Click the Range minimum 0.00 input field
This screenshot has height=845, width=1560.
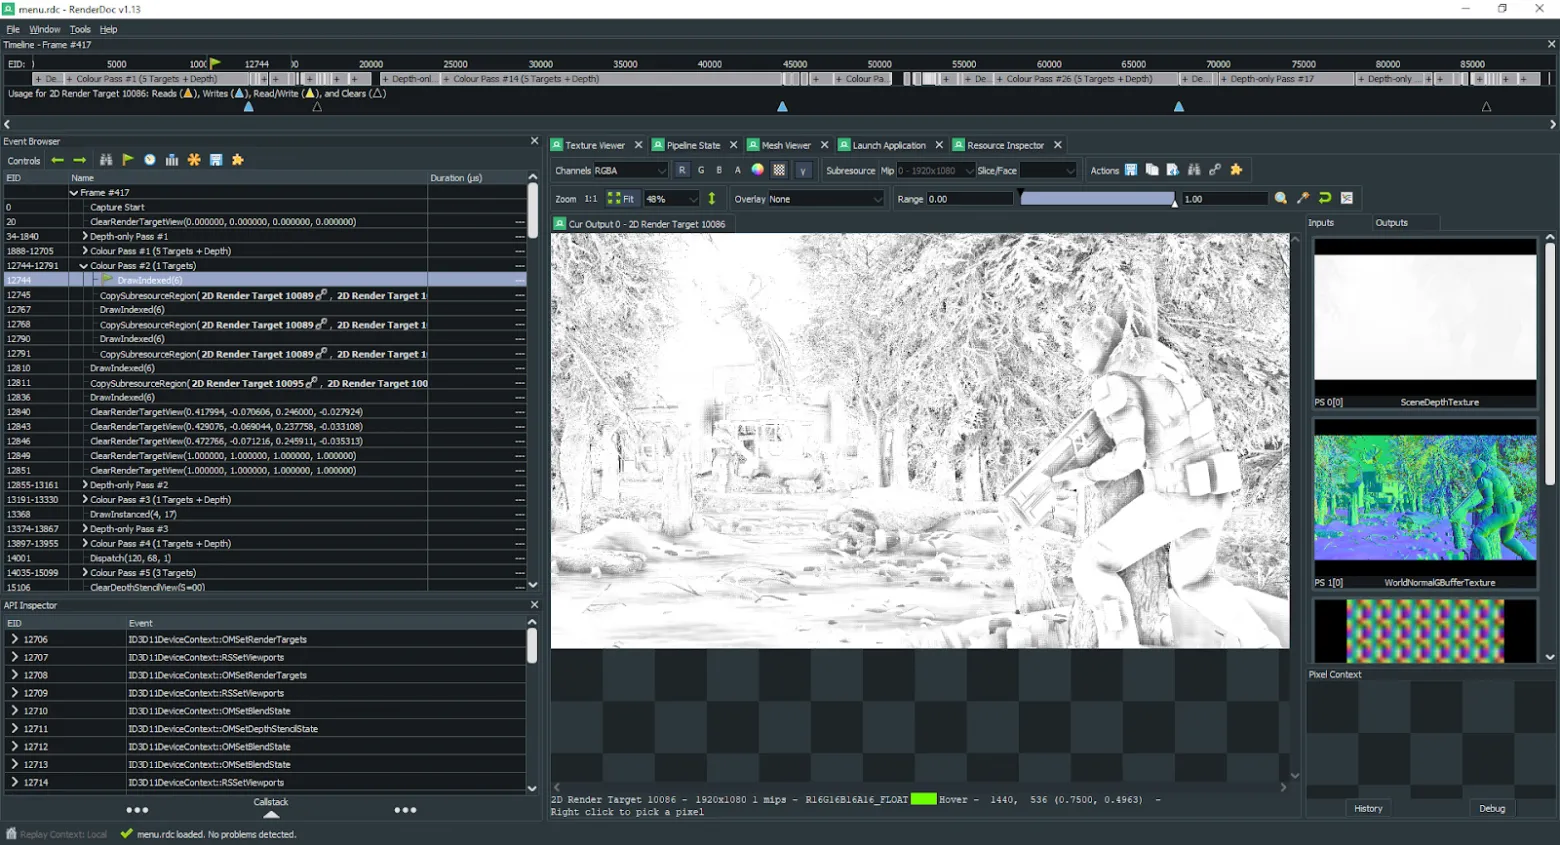969,198
